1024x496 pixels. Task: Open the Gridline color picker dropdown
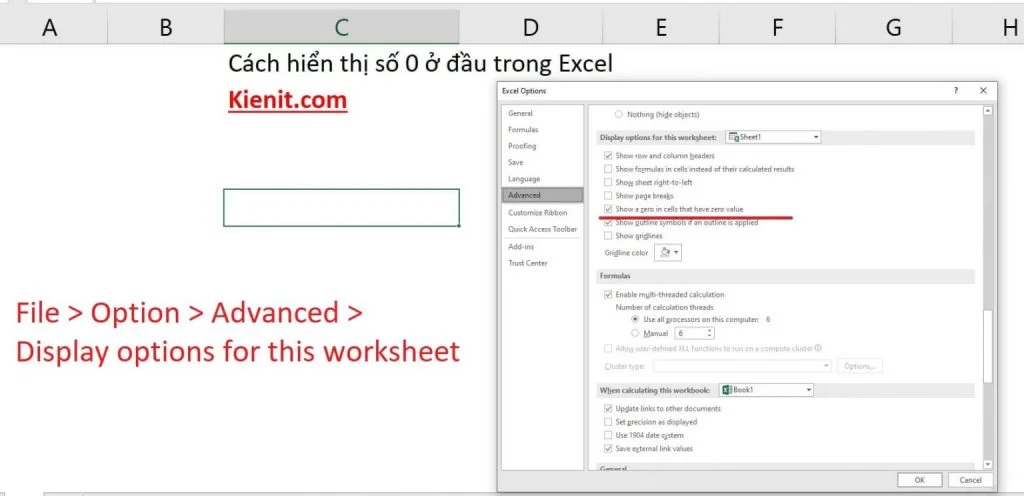668,252
